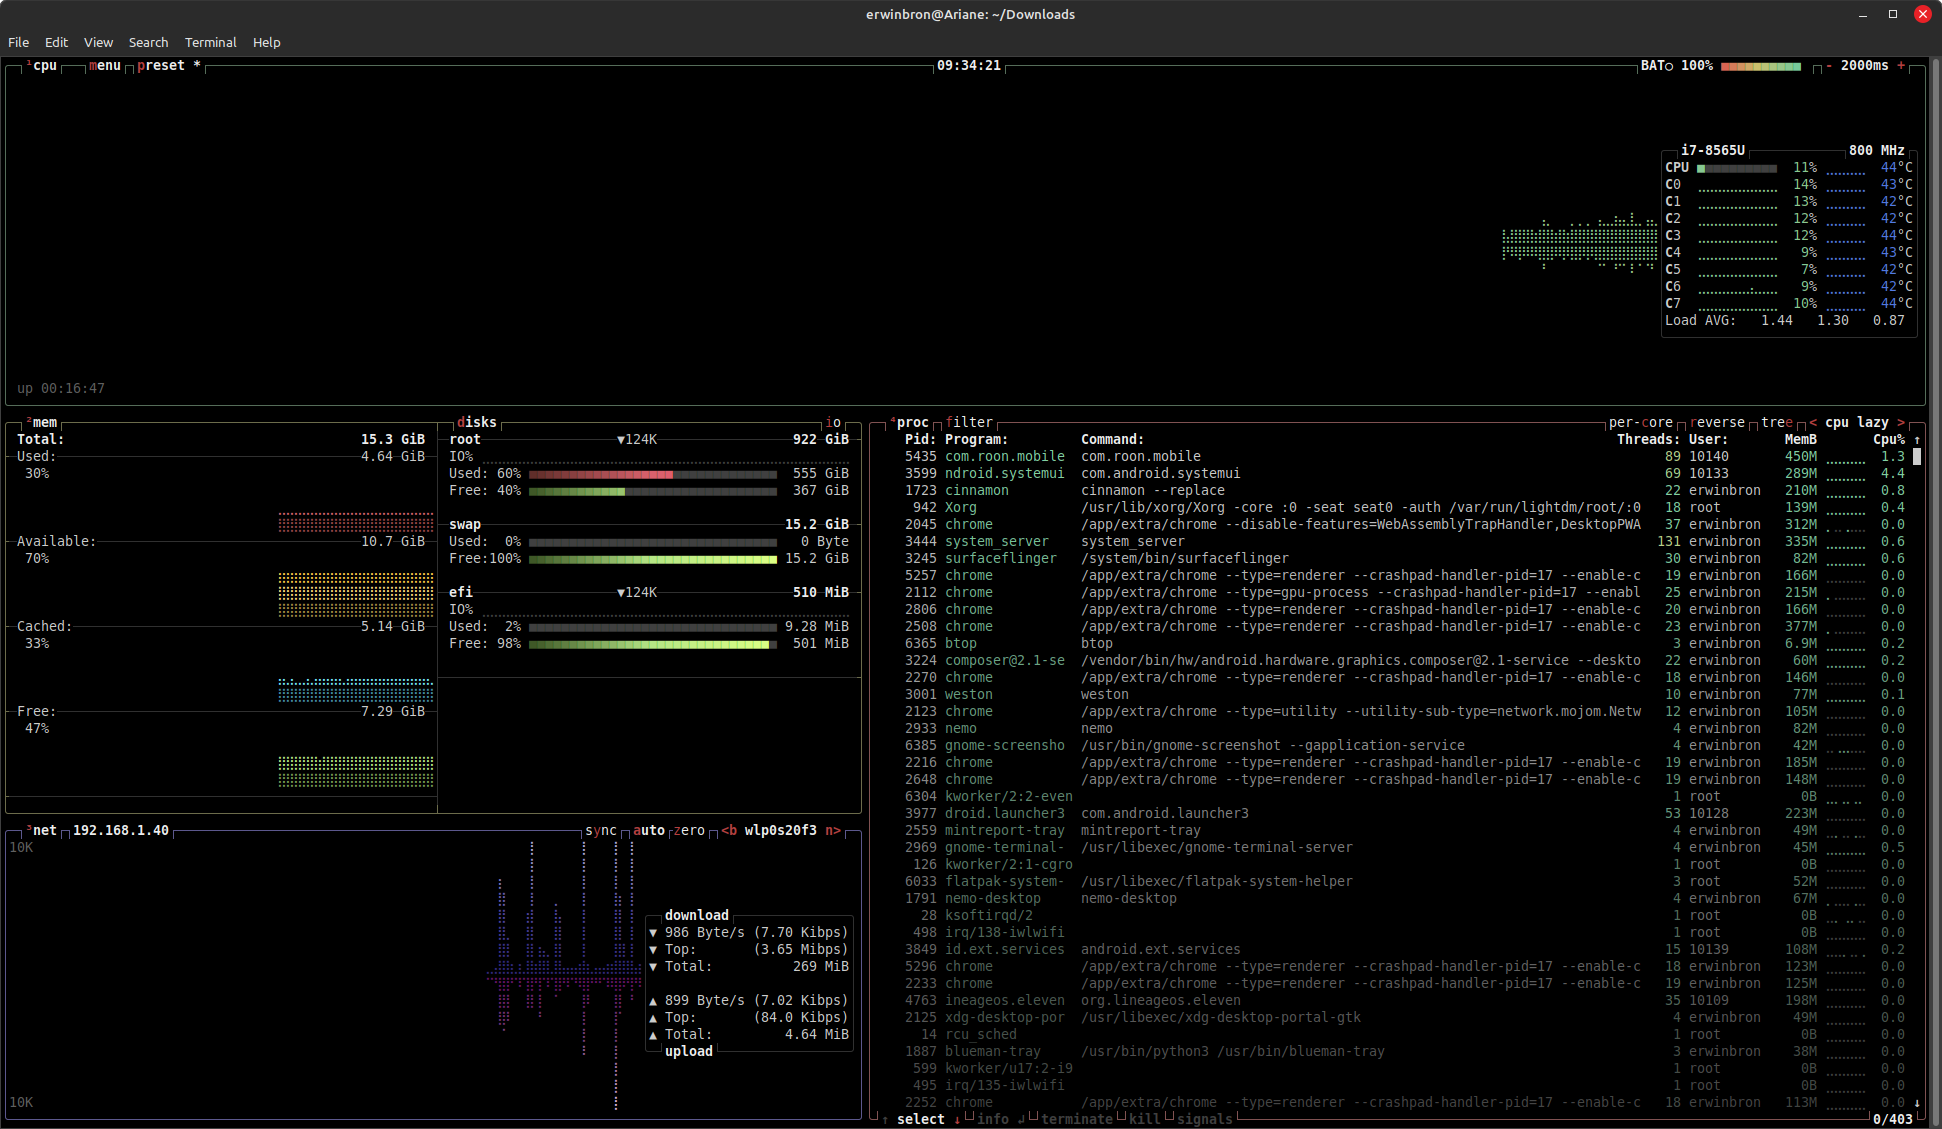This screenshot has height=1129, width=1942.
Task: Click the terminate button for processes
Action: tap(1076, 1119)
